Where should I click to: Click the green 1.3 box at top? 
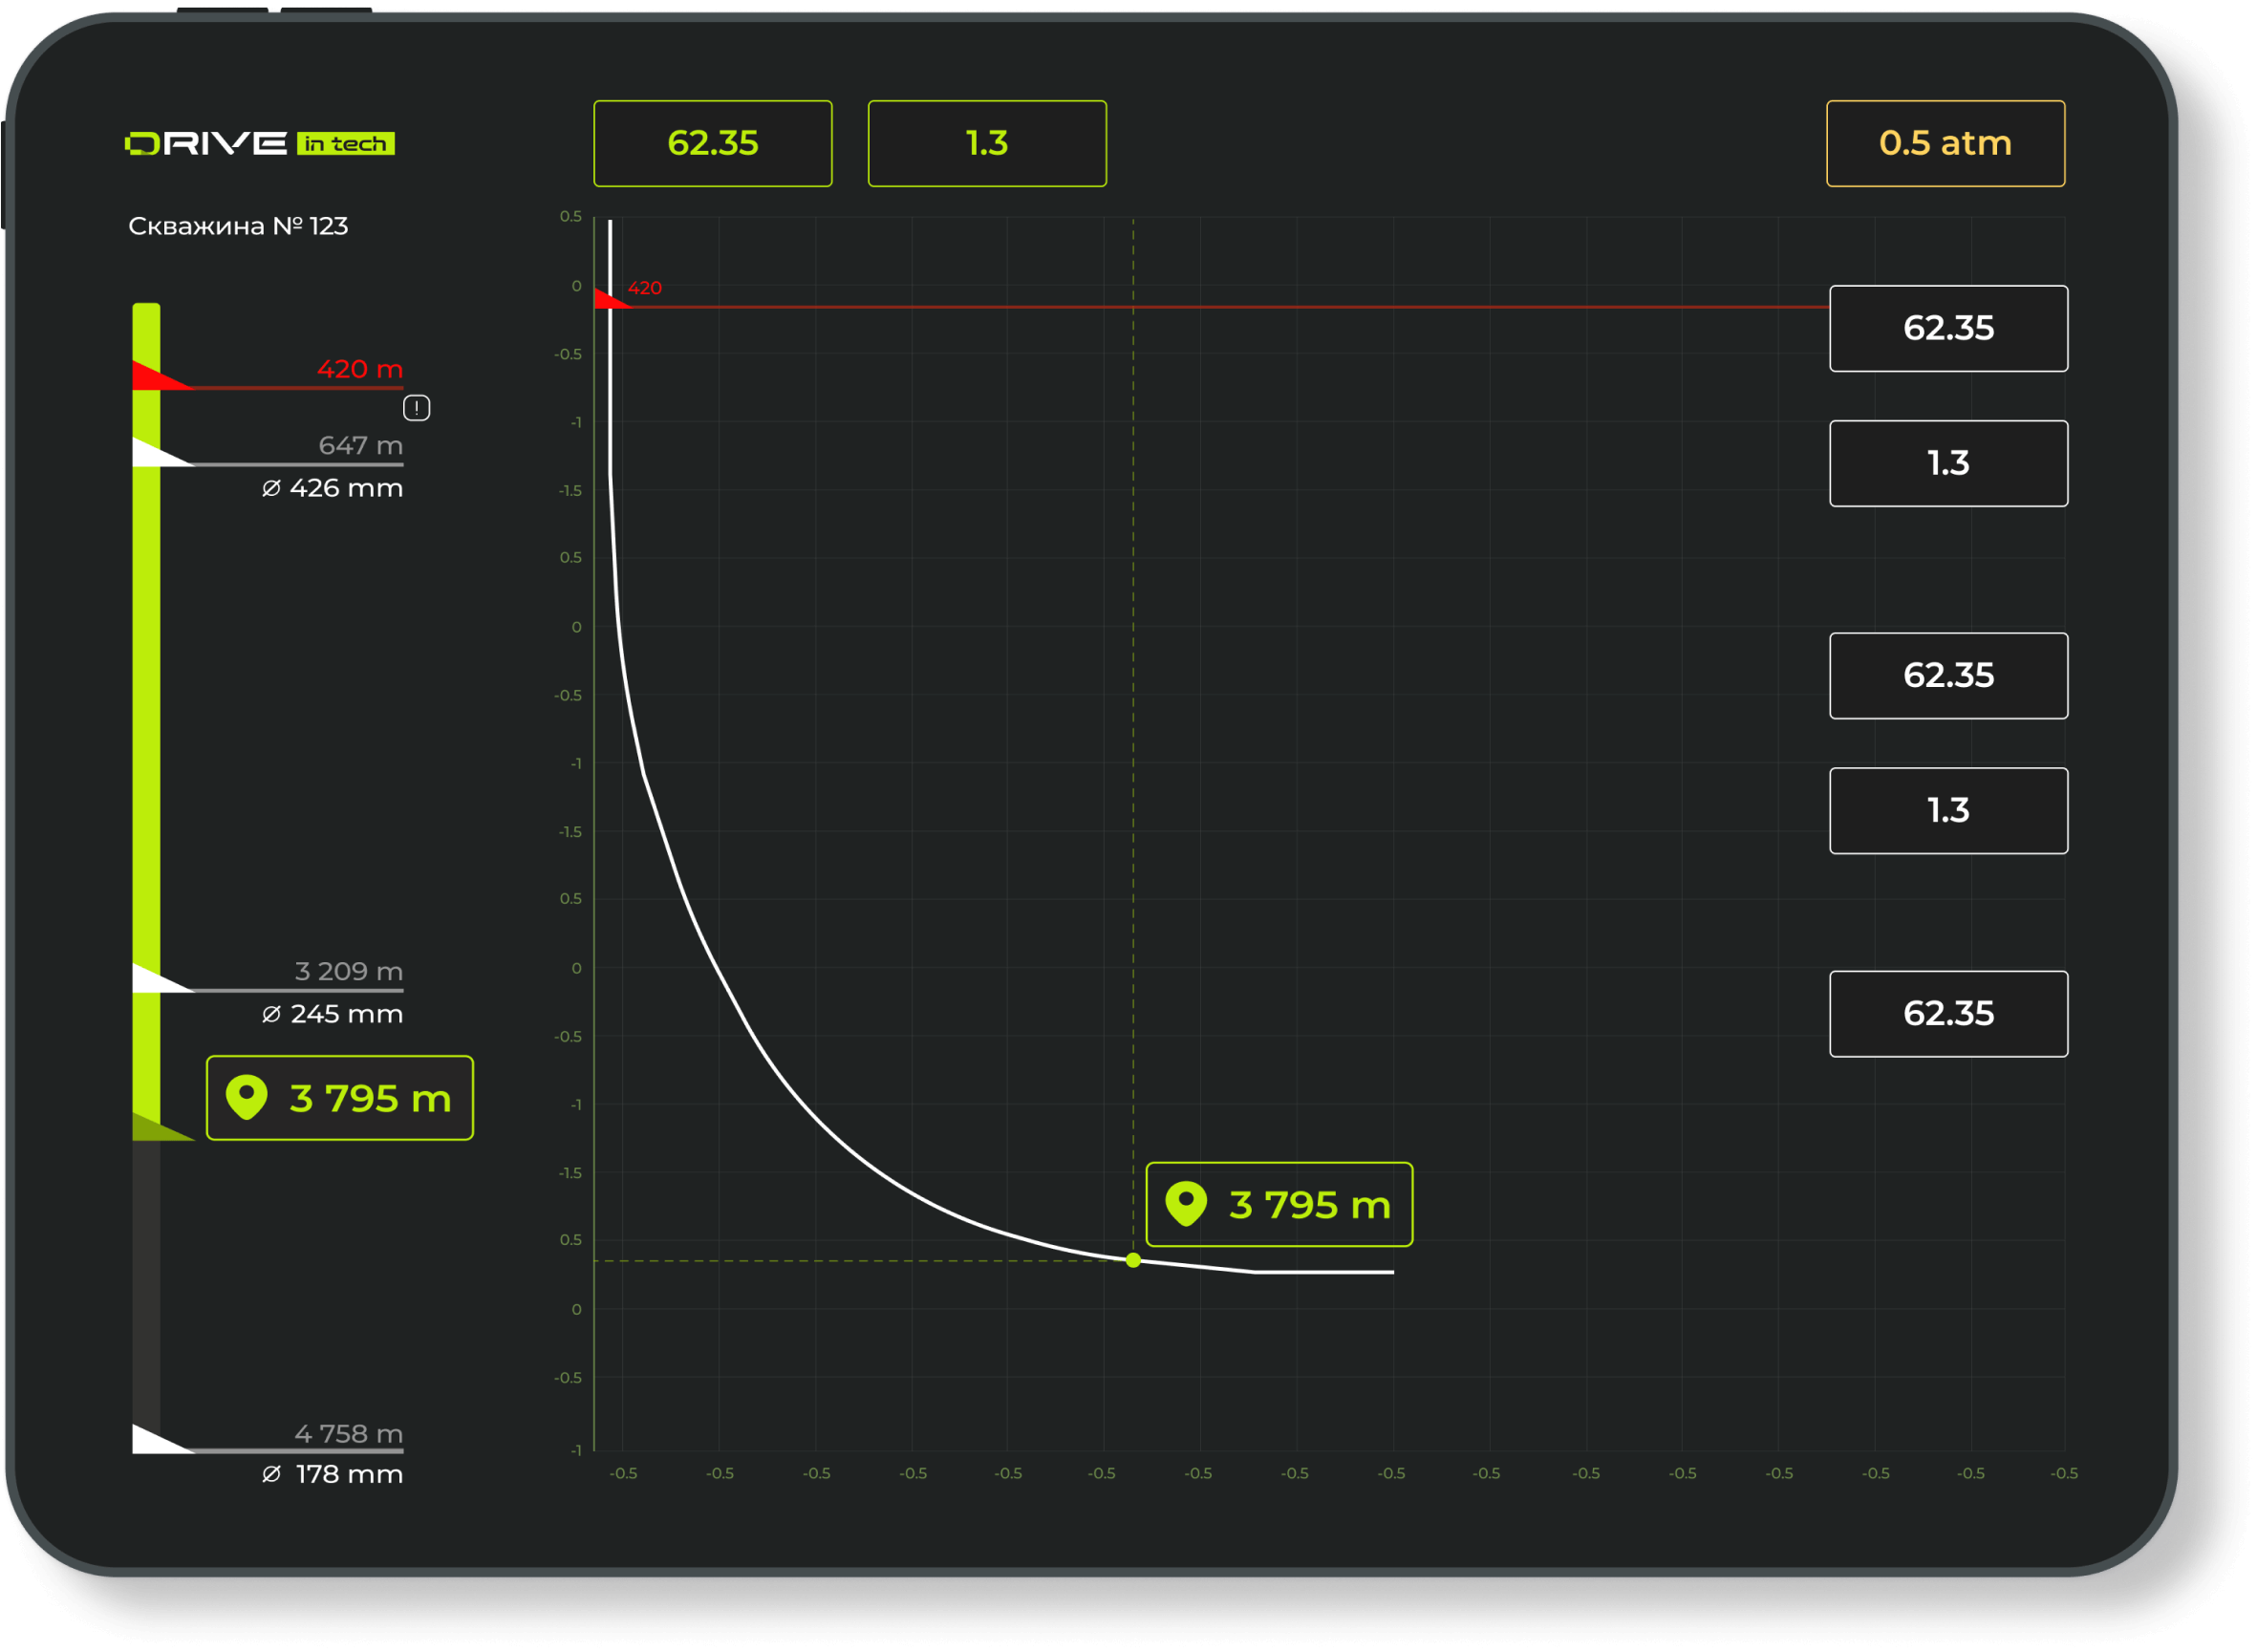tap(987, 143)
